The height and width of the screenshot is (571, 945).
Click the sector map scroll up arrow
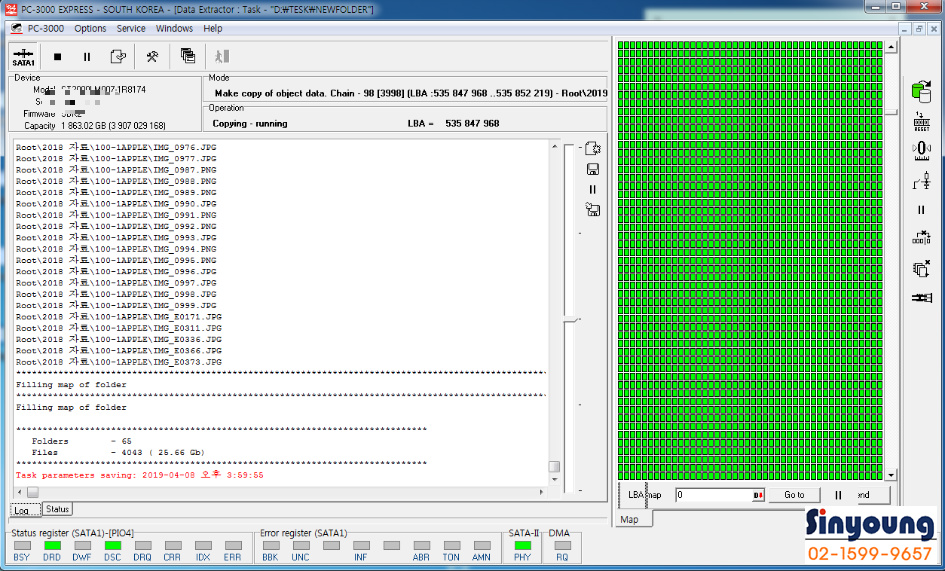(x=891, y=46)
